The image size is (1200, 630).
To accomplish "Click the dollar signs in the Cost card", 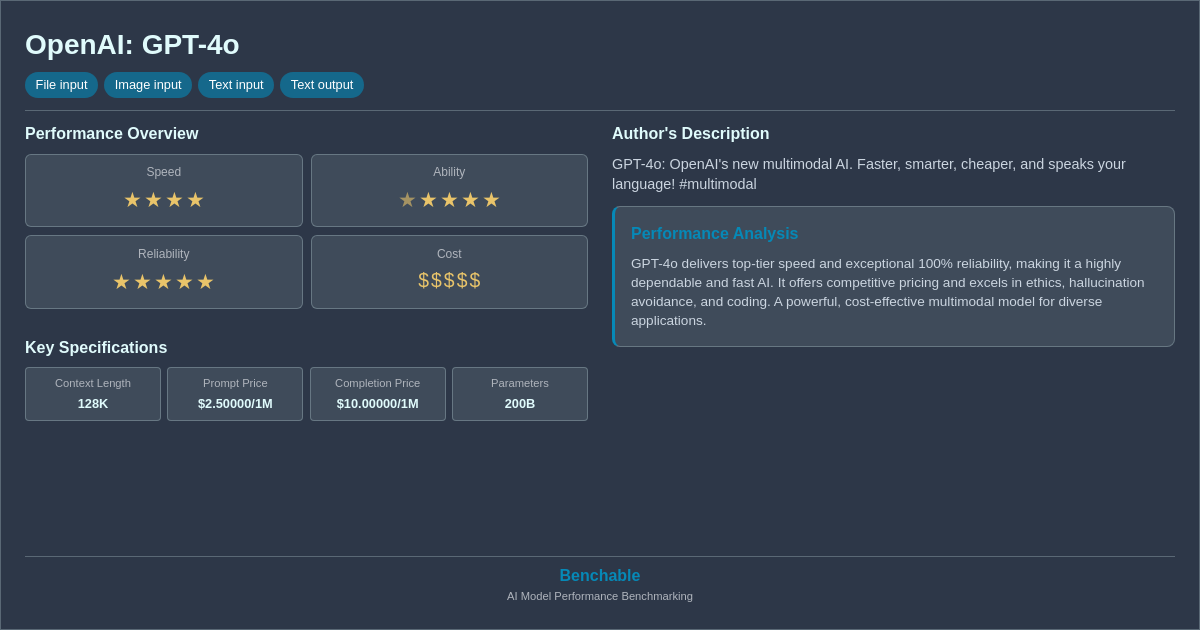I will 449,281.
